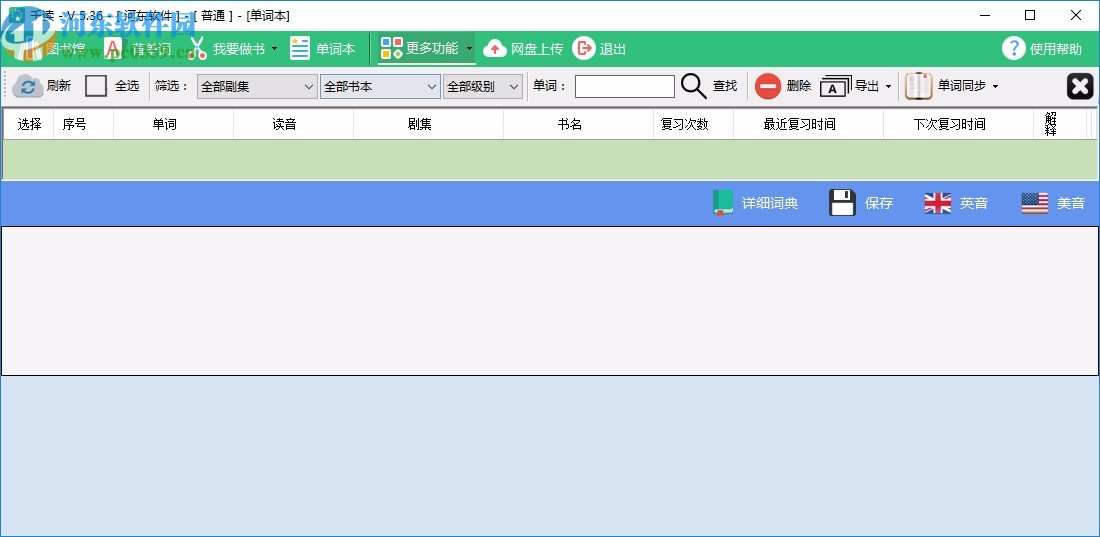Sort by the 序号 column header
Image resolution: width=1100 pixels, height=537 pixels.
click(x=83, y=124)
